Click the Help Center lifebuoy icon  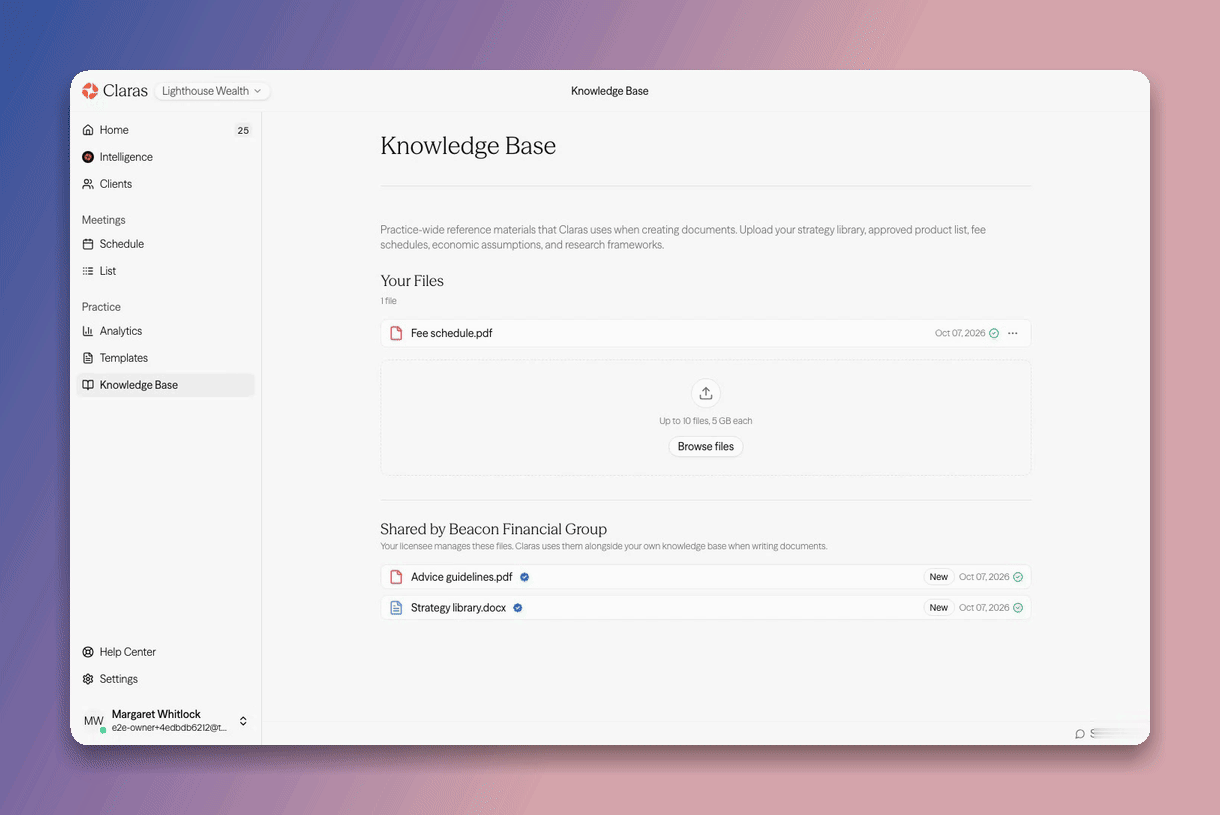pos(88,652)
